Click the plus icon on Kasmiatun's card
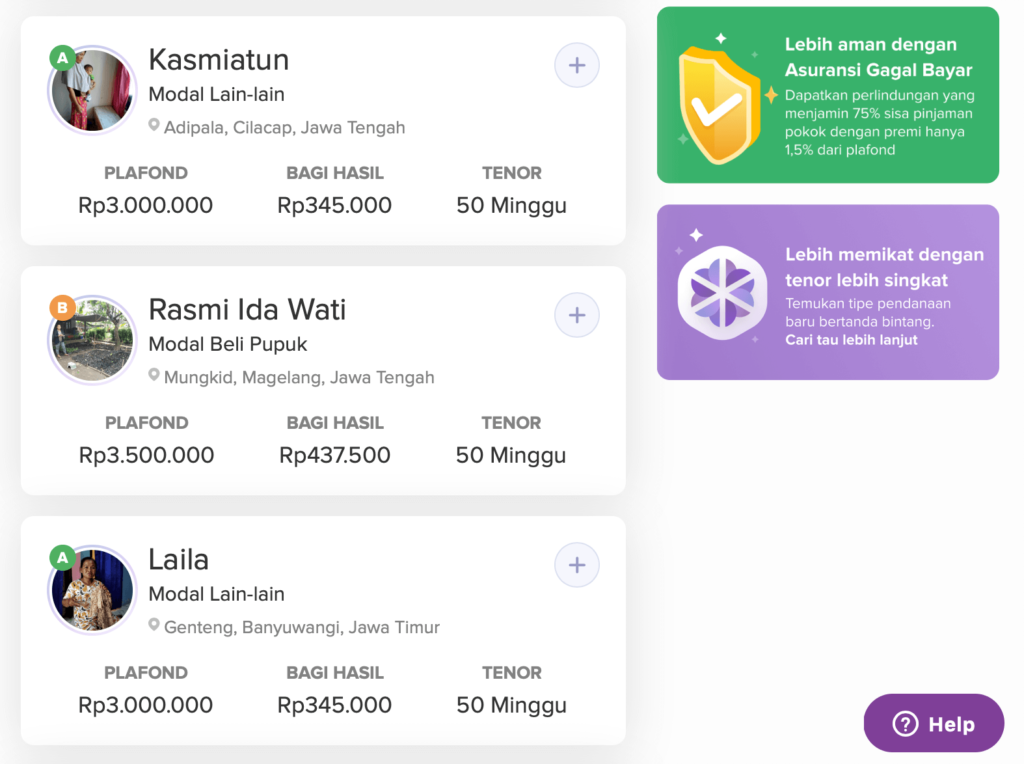Image resolution: width=1024 pixels, height=764 pixels. pos(576,64)
